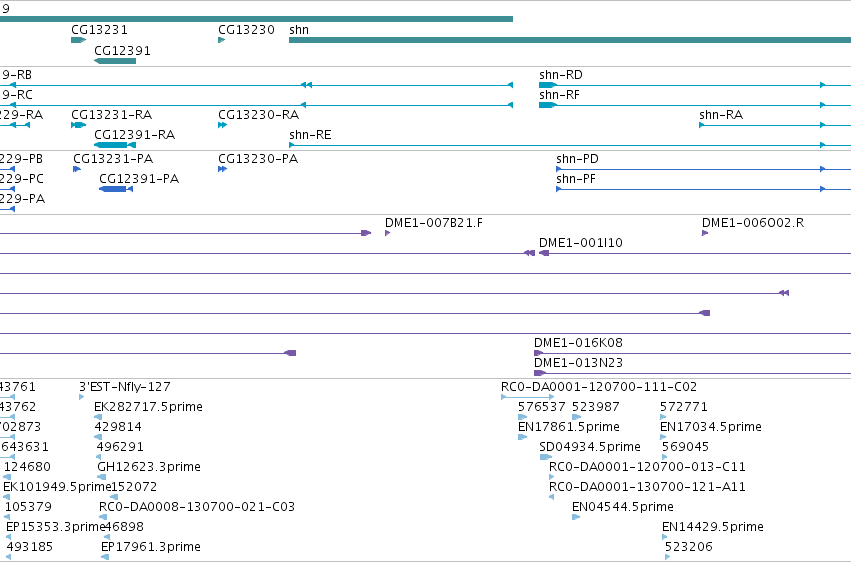The width and height of the screenshot is (851, 562).
Task: Click the DME1-013N23 start block glyph
Action: (539, 373)
